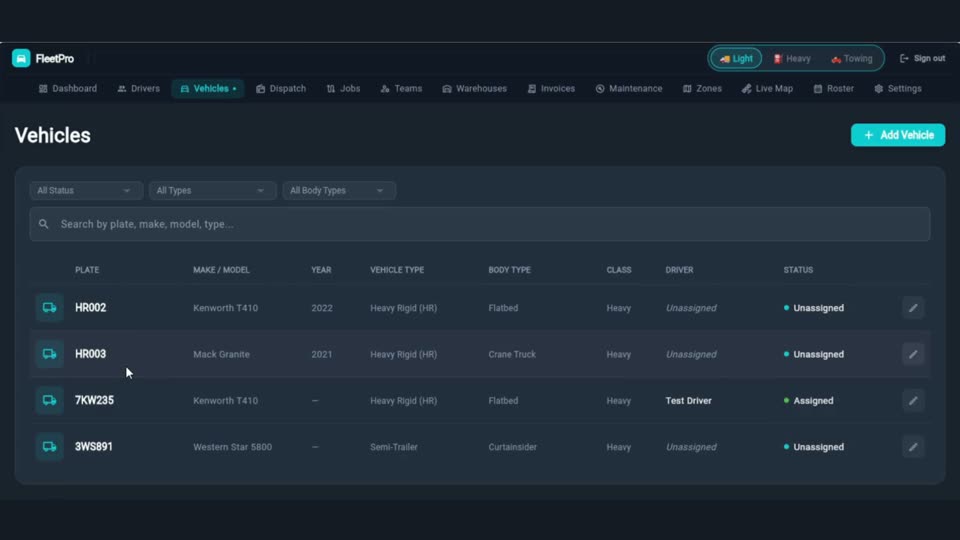Open the Maintenance tab
This screenshot has width=960, height=540.
point(629,89)
